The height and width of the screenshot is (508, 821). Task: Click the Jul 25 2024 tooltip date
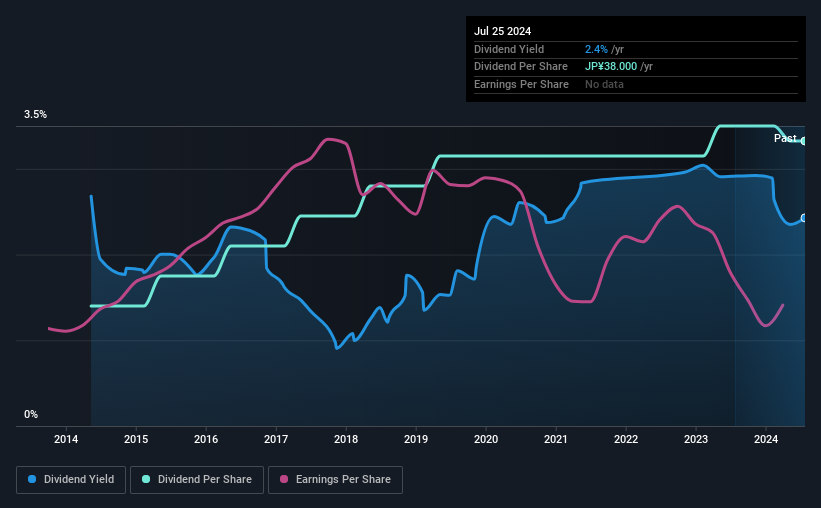(x=502, y=31)
